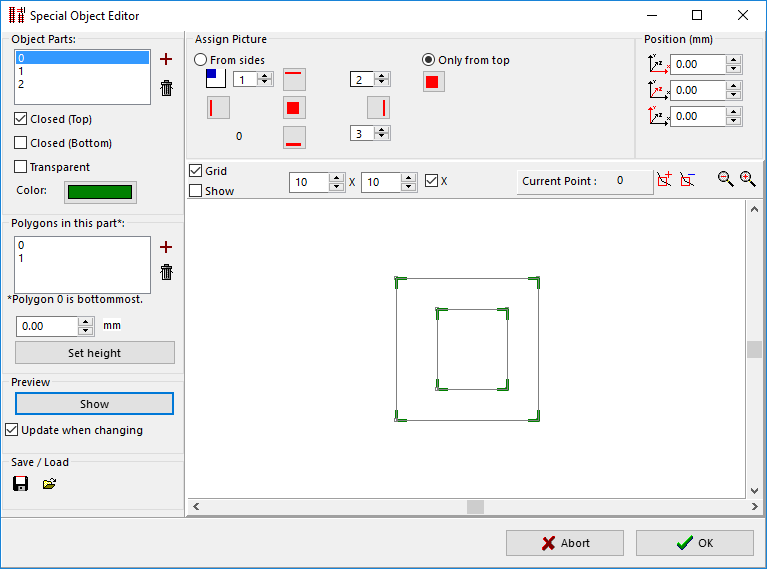Click the Show preview button
The height and width of the screenshot is (569, 767).
click(x=94, y=404)
